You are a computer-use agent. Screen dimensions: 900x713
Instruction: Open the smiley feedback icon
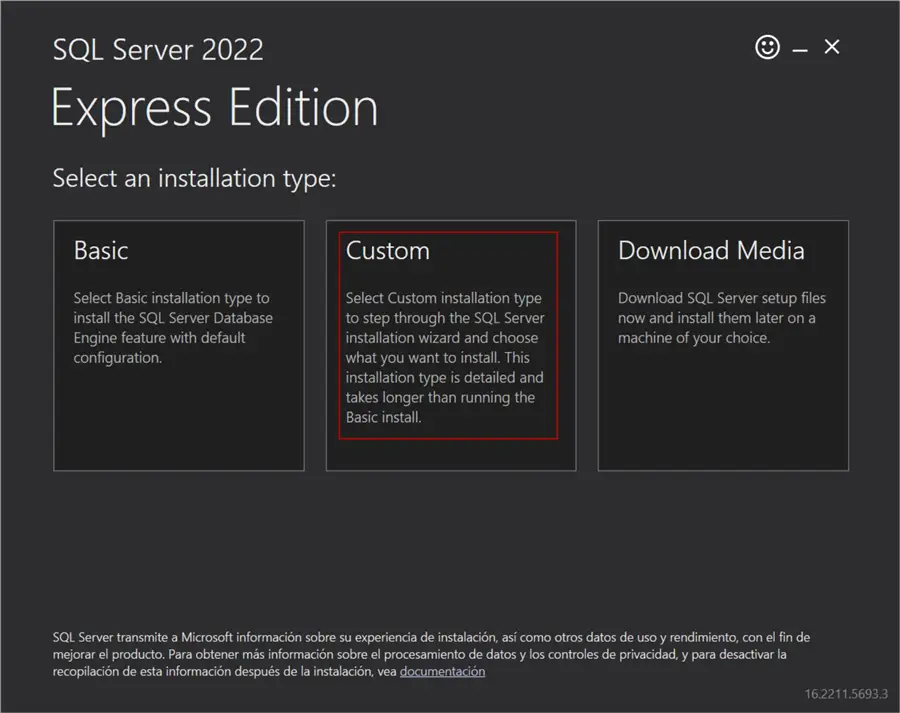click(x=767, y=47)
